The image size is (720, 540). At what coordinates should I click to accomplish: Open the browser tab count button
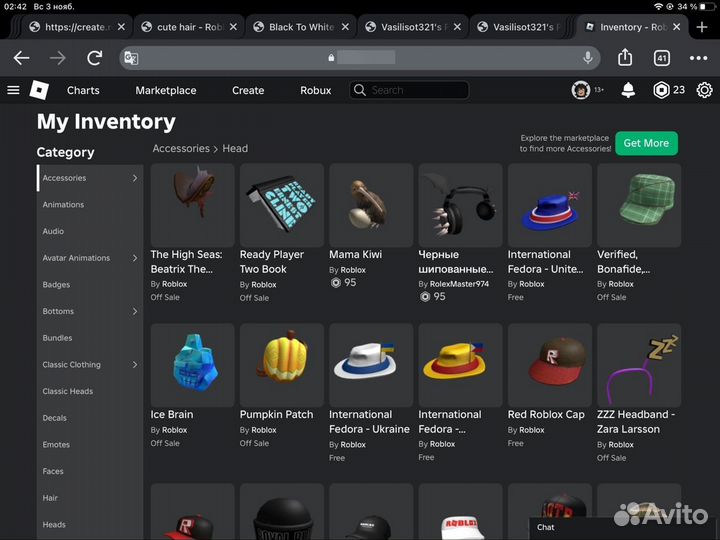click(x=661, y=58)
